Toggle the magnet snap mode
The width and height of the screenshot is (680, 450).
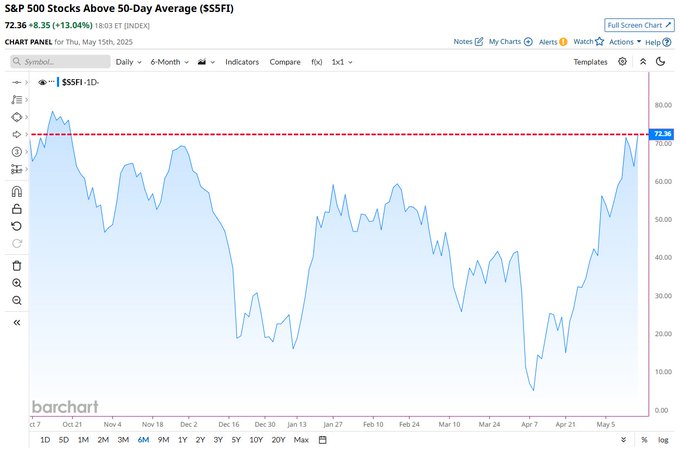click(x=16, y=192)
